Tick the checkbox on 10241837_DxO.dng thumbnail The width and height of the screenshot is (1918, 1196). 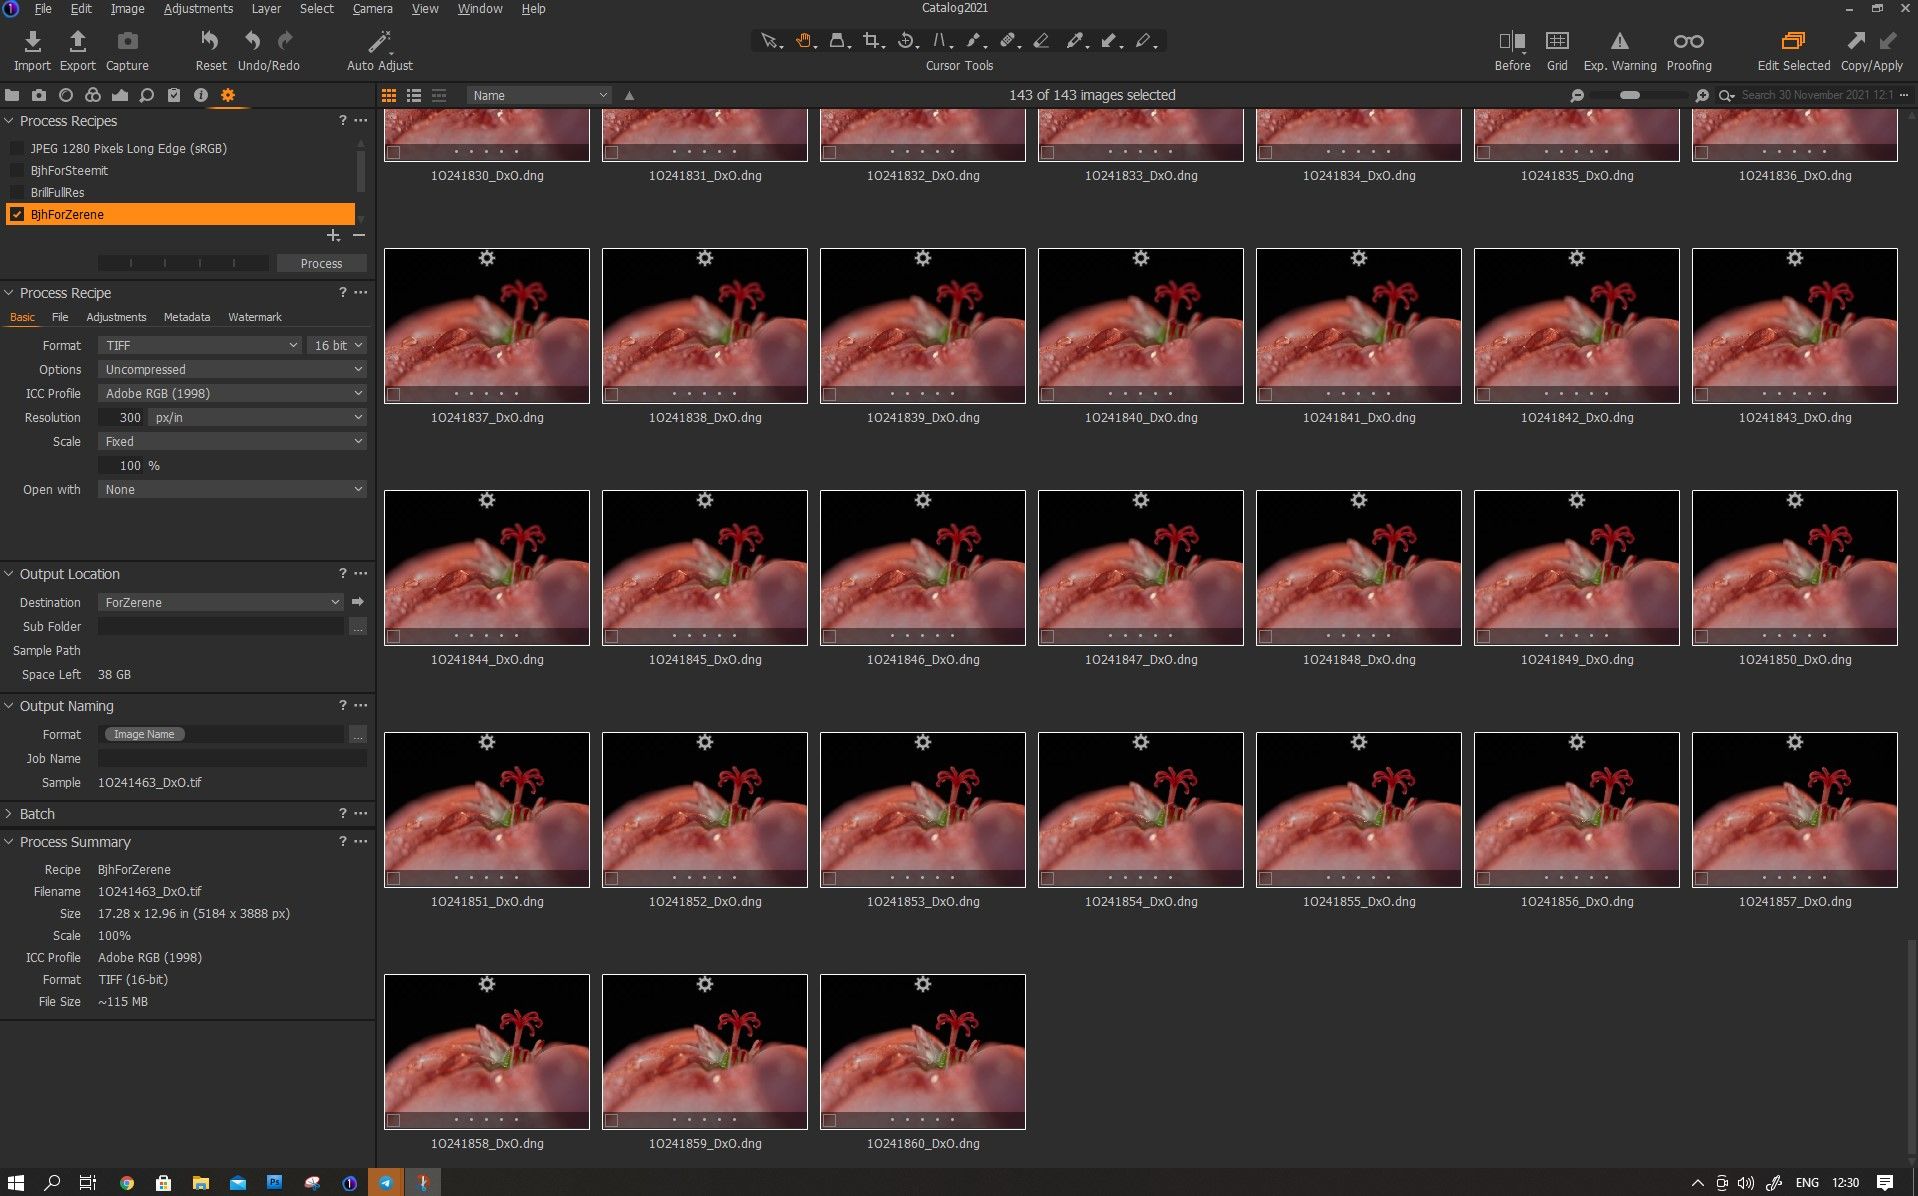click(394, 394)
